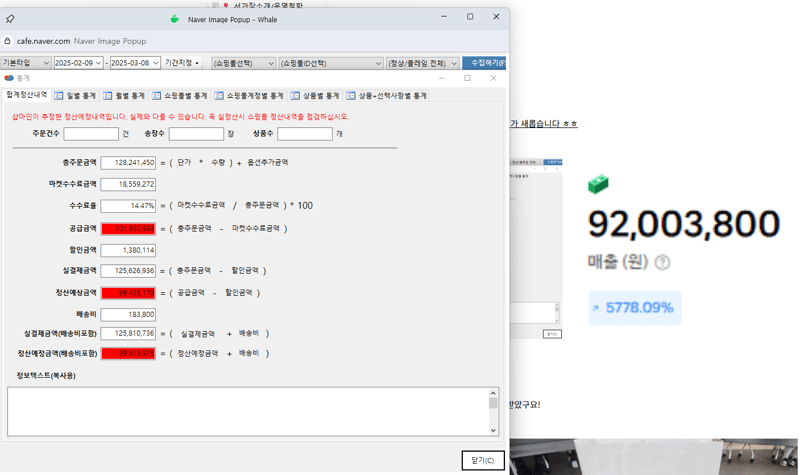Close the inner 통계 window
This screenshot has width=800, height=475.
(493, 78)
